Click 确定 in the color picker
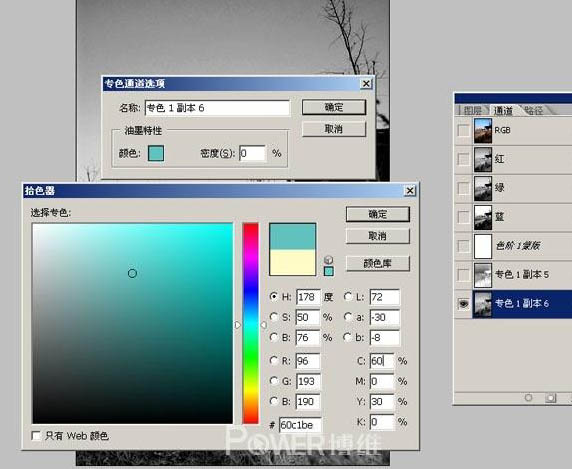 coord(378,214)
